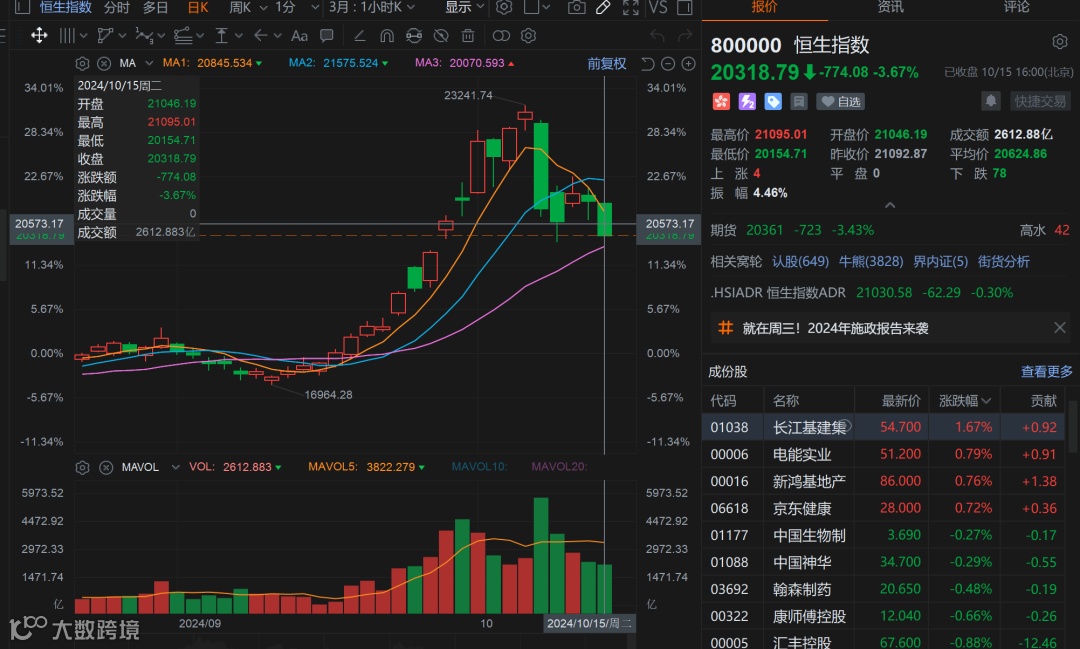Open 街货分析 street analysis link
The width and height of the screenshot is (1080, 649).
(x=1004, y=262)
